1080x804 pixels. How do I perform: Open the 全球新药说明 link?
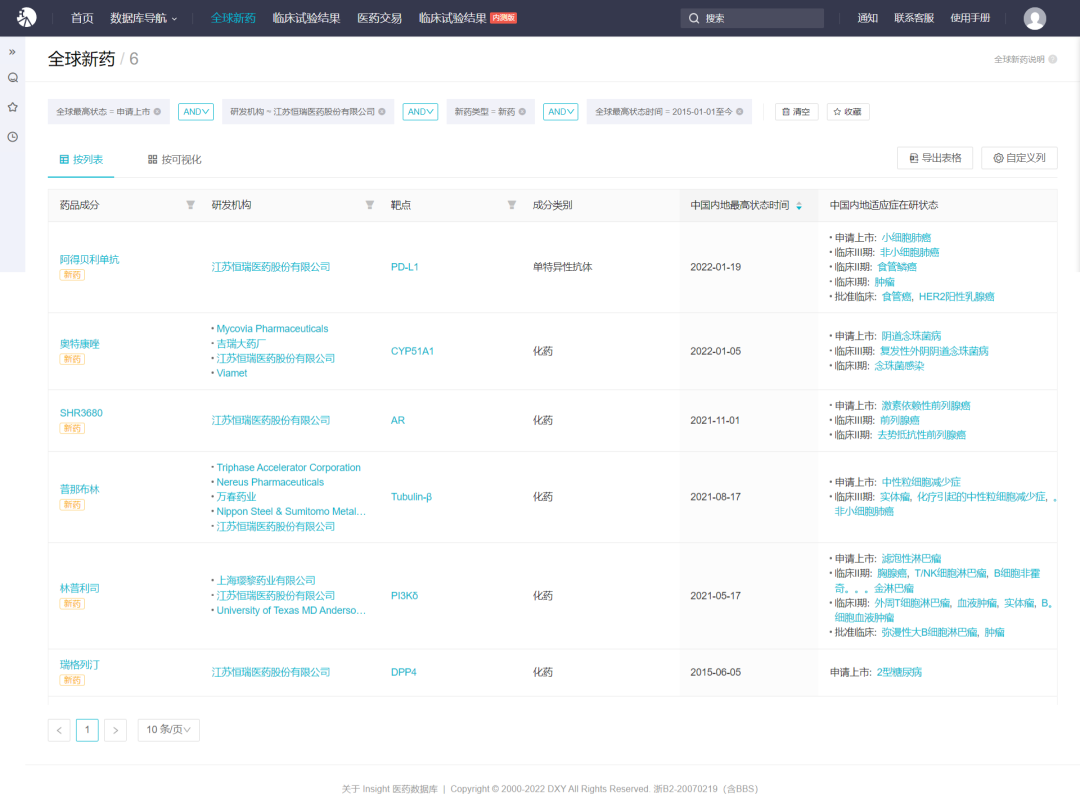[1019, 59]
